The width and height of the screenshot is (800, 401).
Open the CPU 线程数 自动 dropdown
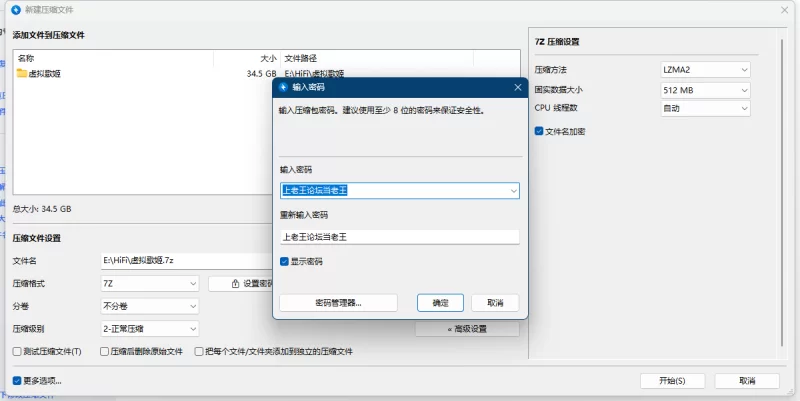pyautogui.click(x=706, y=108)
